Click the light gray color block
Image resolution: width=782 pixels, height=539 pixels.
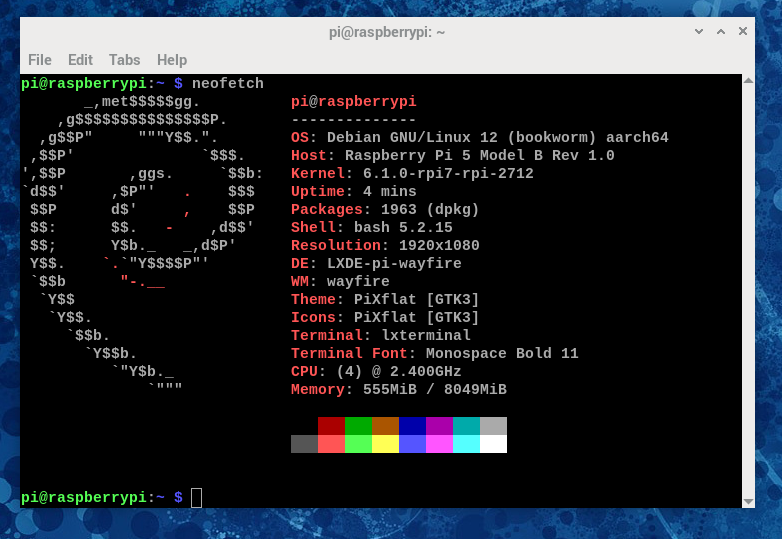(493, 426)
